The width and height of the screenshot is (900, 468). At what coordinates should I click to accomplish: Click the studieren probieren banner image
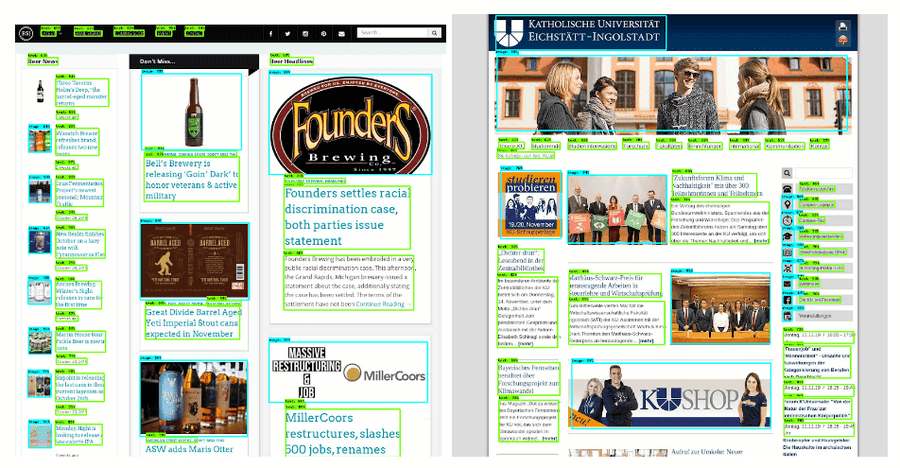coord(531,205)
